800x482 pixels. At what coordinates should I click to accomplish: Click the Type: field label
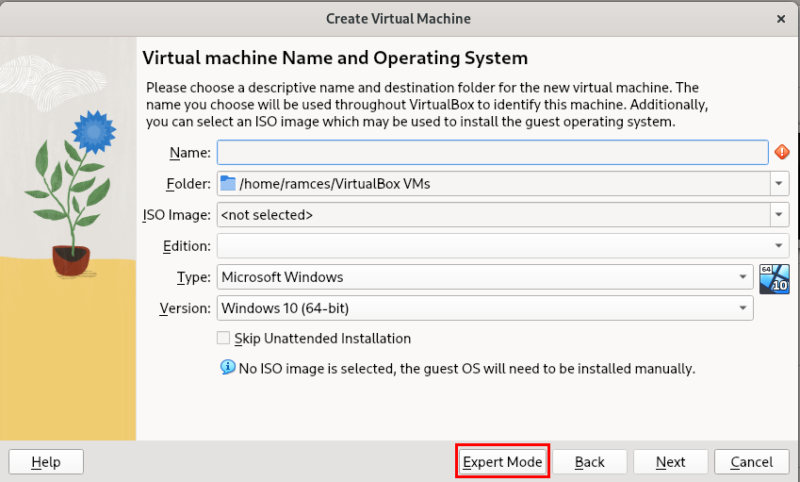point(194,277)
